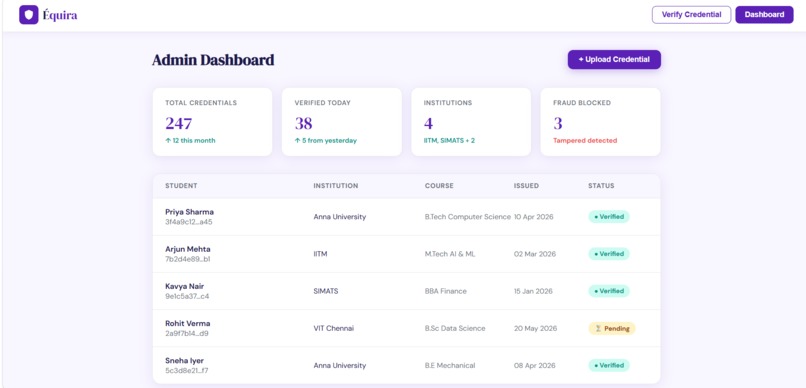Click the VIT Chennai institution cell
Viewport: 806px width, 388px height.
coord(334,328)
